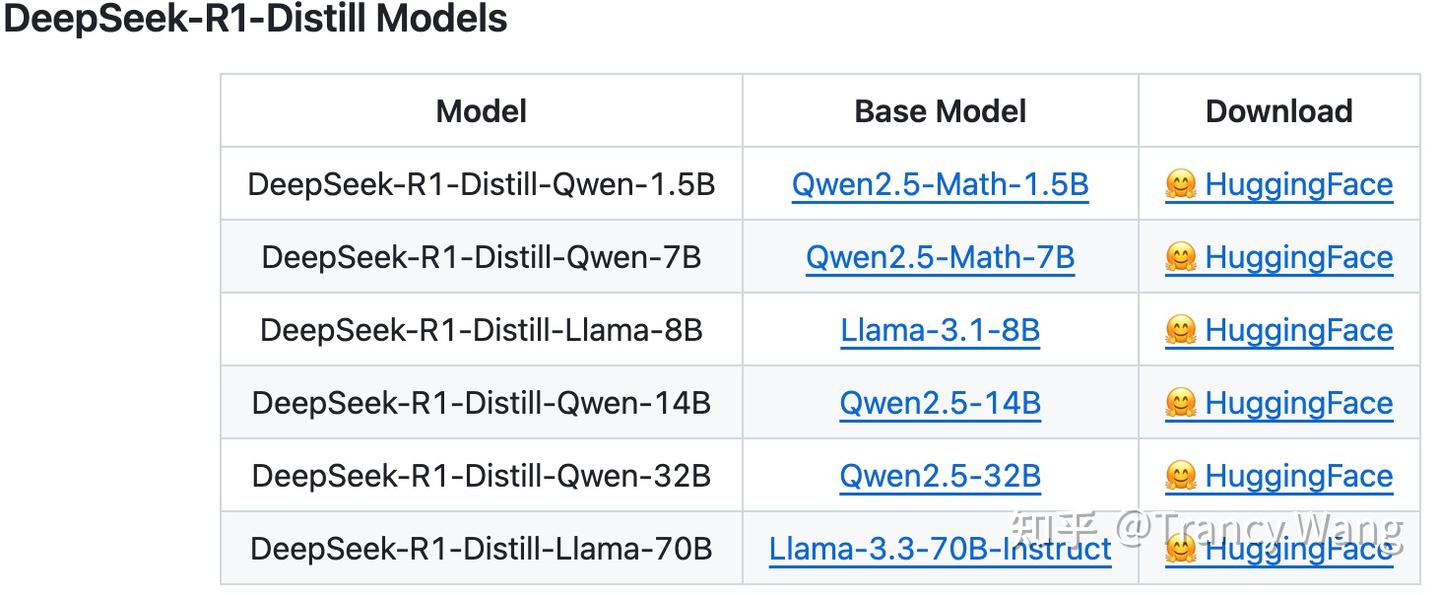The image size is (1440, 595).
Task: Click the Download column header
Action: (1279, 111)
